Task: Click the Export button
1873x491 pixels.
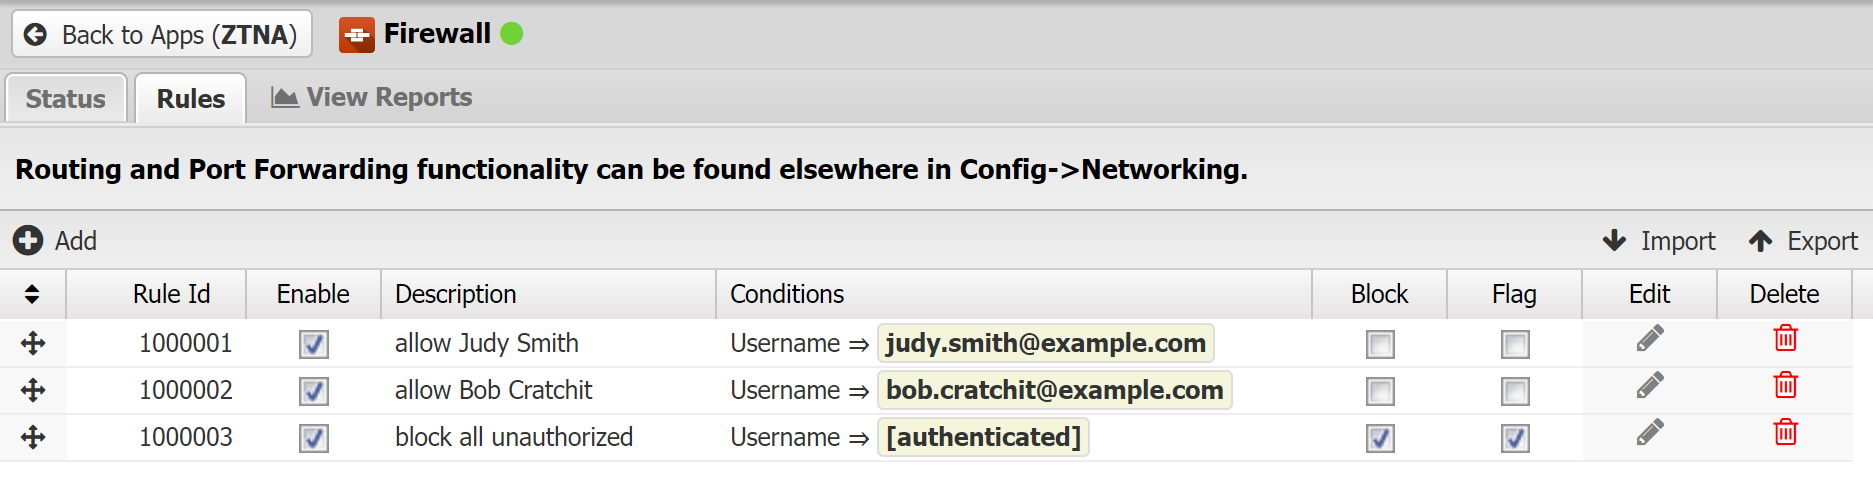Action: click(x=1803, y=241)
